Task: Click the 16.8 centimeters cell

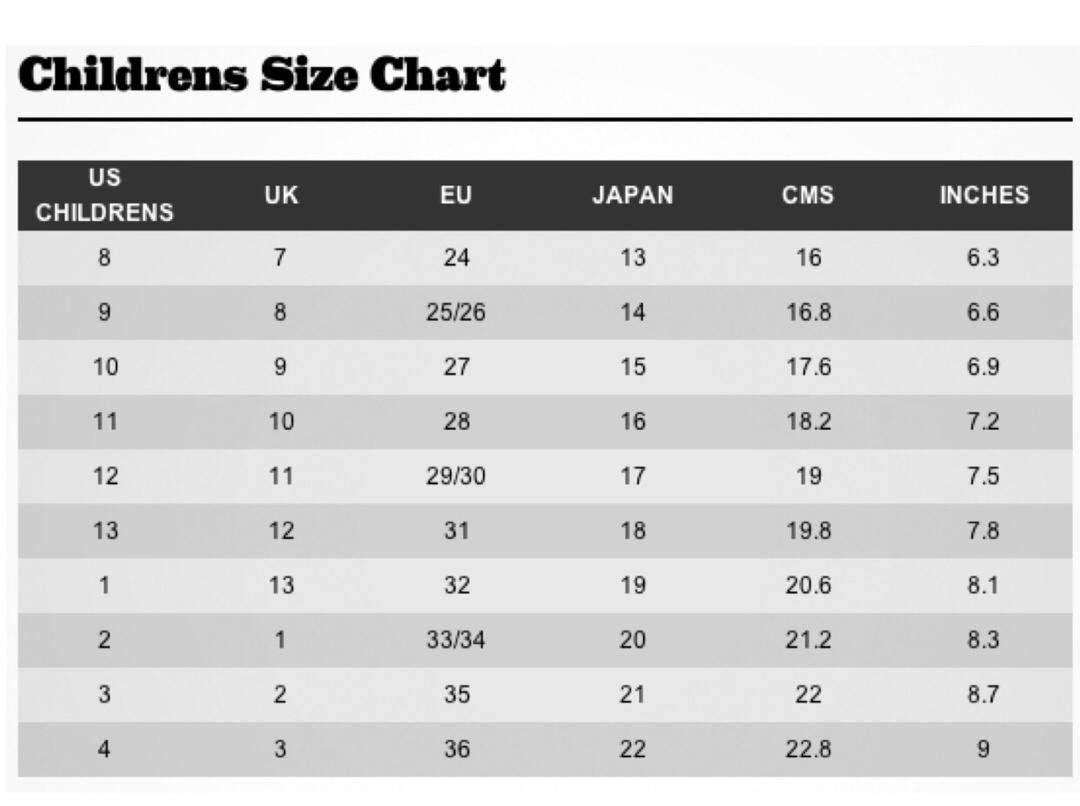Action: pyautogui.click(x=809, y=312)
